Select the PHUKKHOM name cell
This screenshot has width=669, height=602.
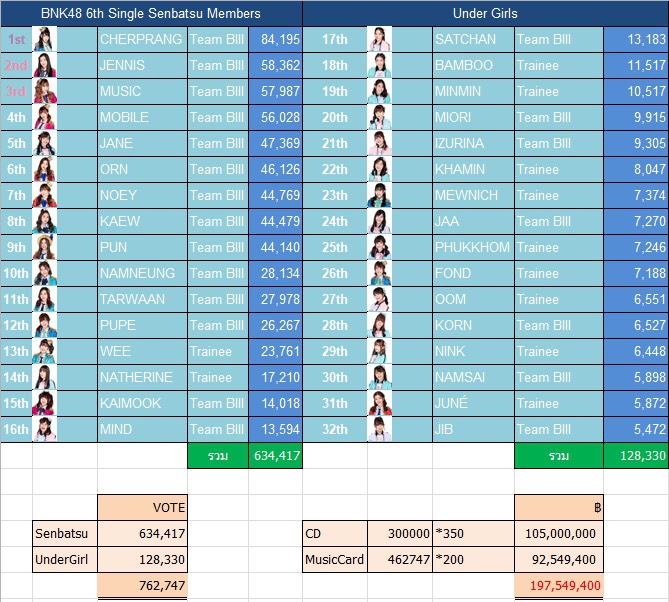coord(473,247)
